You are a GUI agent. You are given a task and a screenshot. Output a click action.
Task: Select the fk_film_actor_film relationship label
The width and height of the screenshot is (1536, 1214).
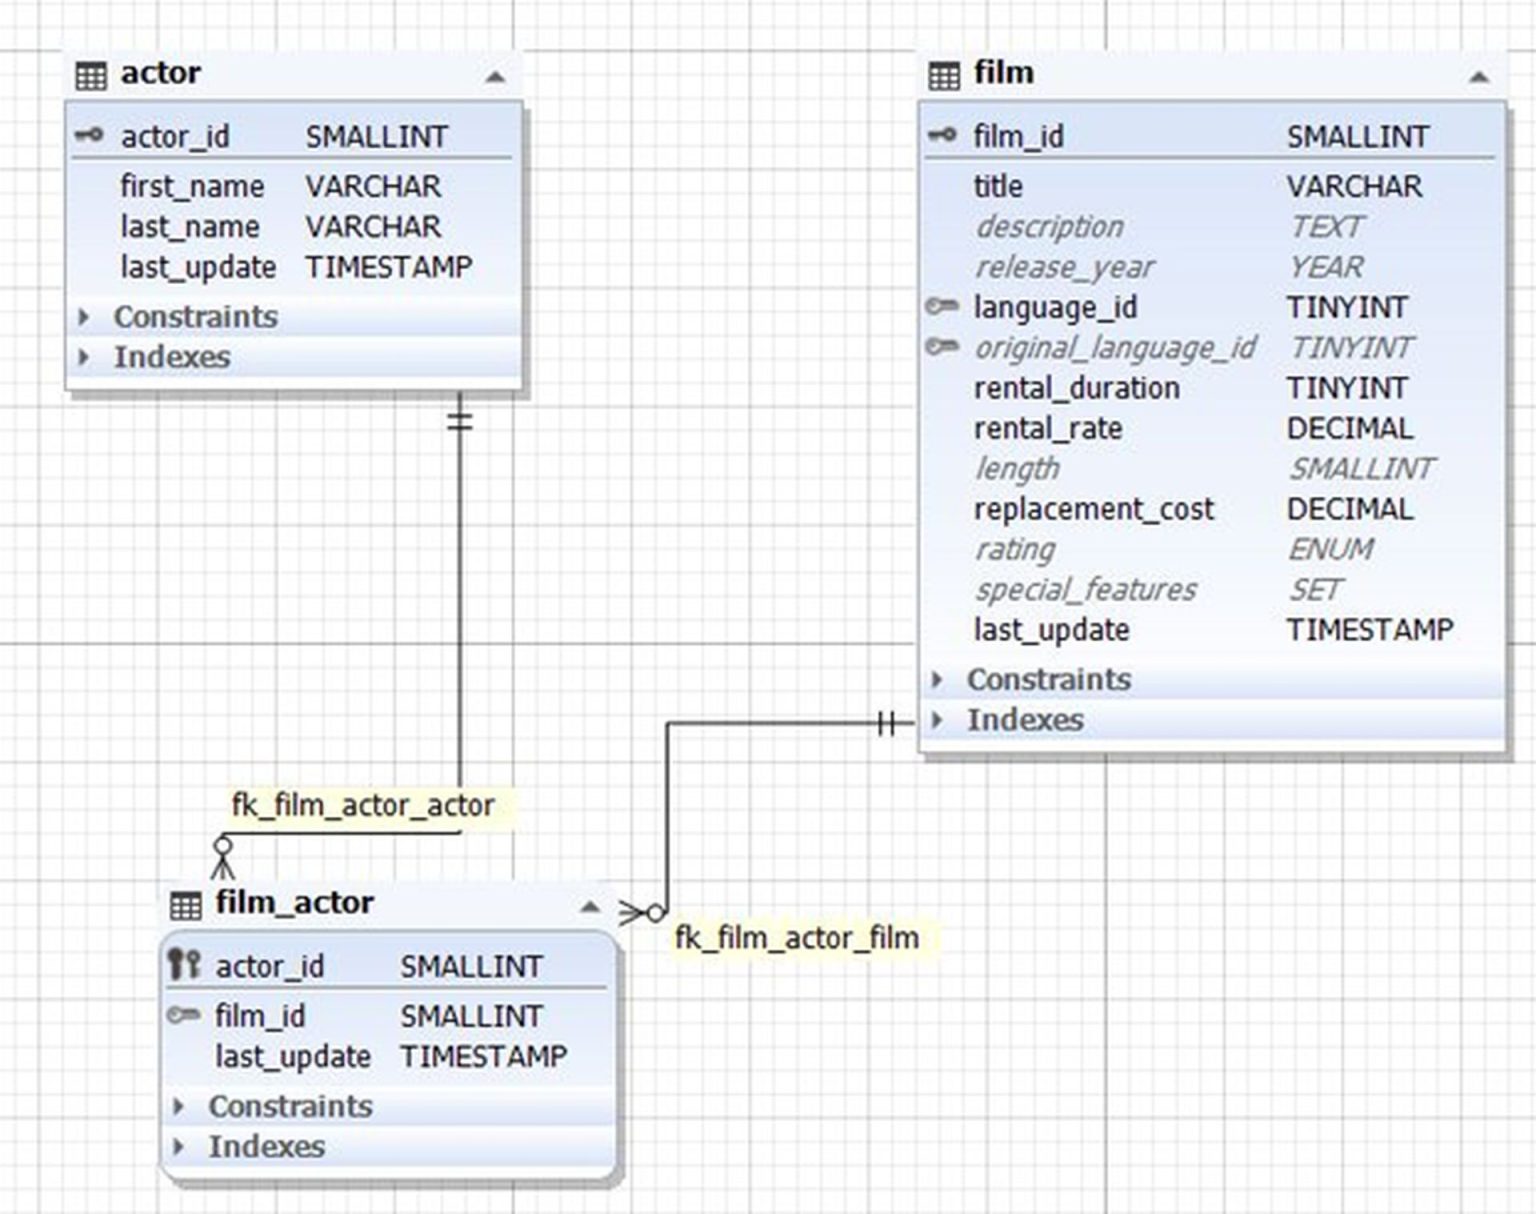(800, 938)
